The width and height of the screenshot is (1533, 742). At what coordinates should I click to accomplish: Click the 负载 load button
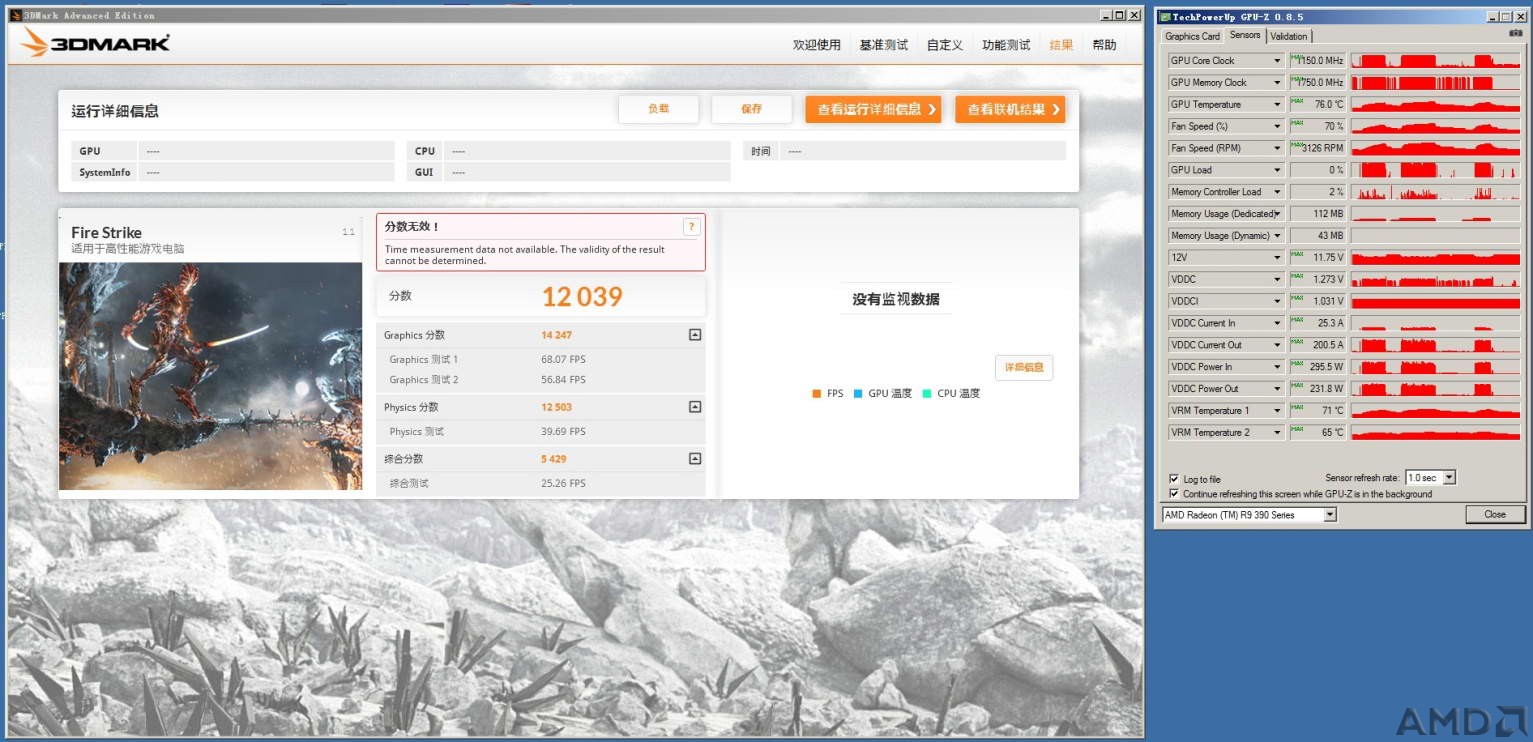tap(658, 109)
